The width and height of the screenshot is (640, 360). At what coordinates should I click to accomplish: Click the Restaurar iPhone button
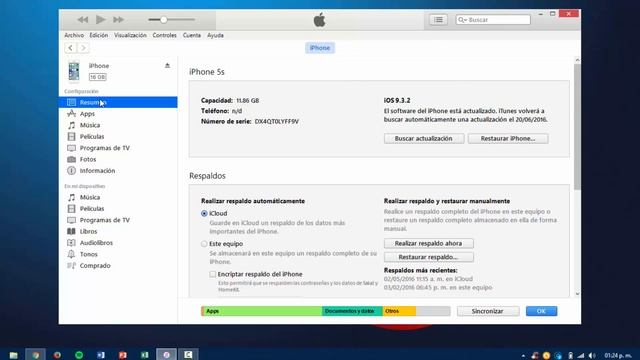coord(508,139)
